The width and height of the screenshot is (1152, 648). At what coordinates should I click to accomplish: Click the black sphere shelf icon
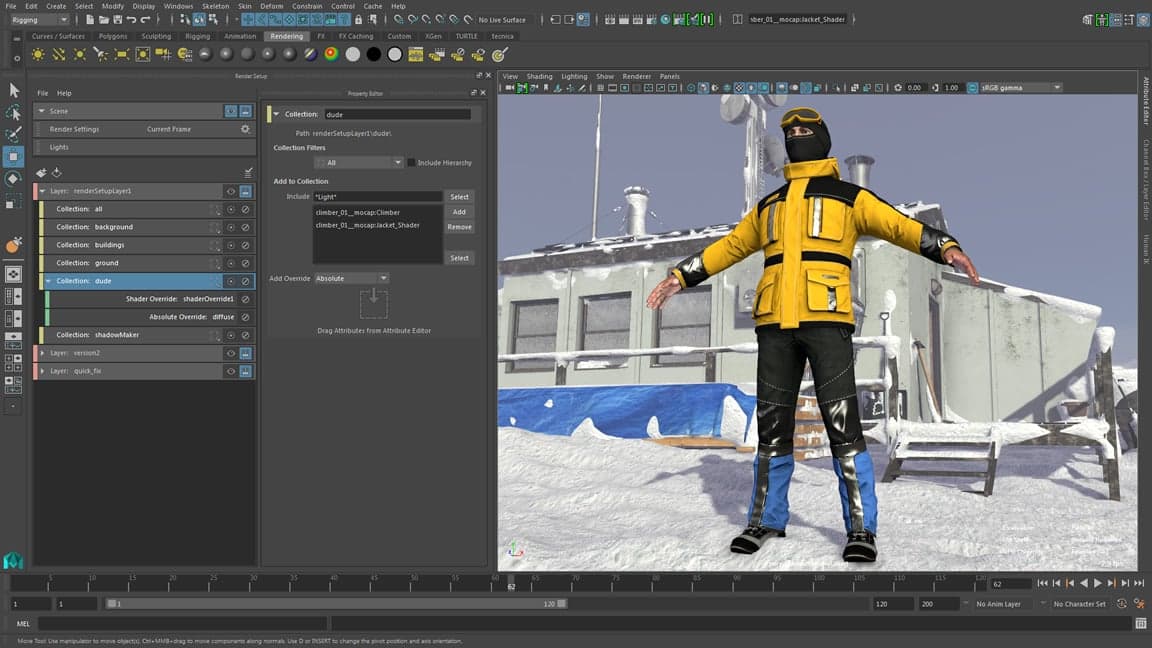point(374,54)
